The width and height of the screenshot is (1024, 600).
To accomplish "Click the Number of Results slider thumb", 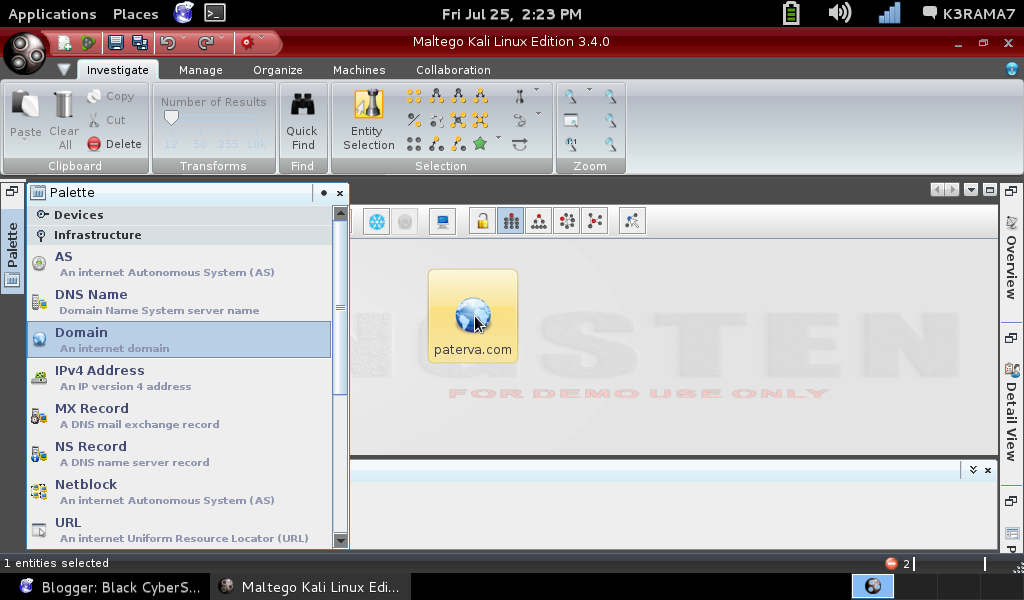I will 171,118.
